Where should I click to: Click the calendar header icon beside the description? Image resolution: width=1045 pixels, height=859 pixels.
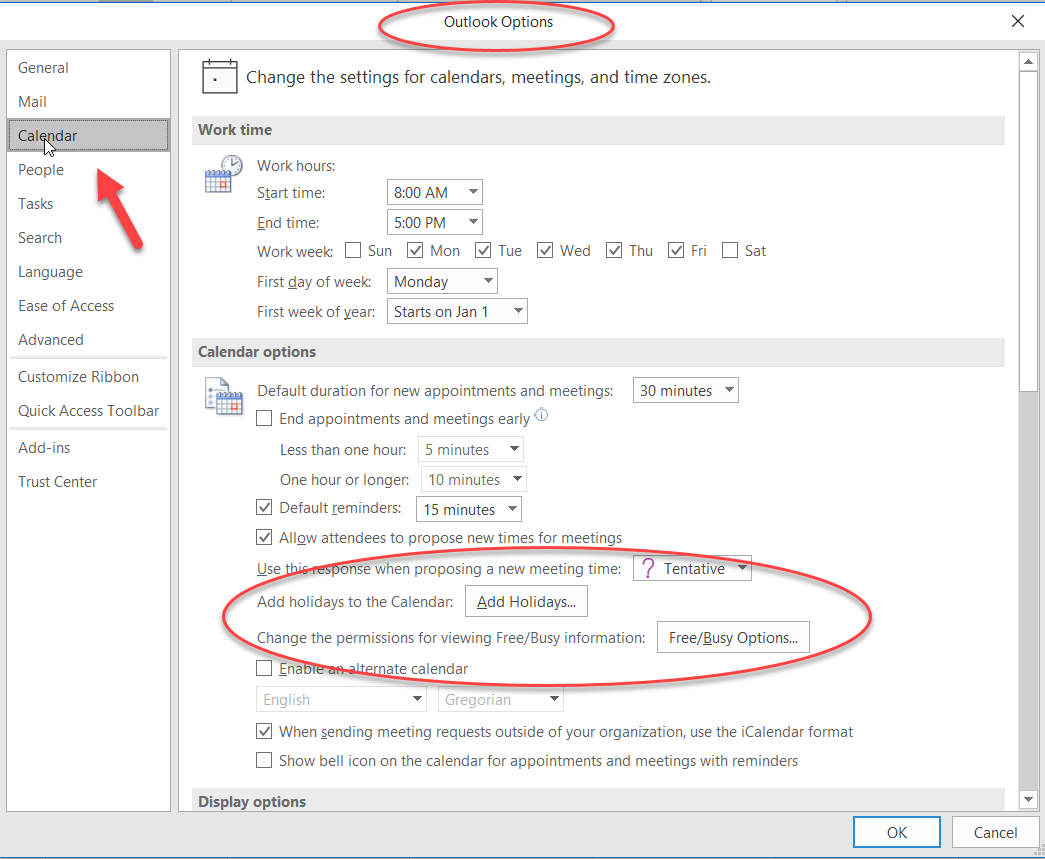click(x=219, y=77)
